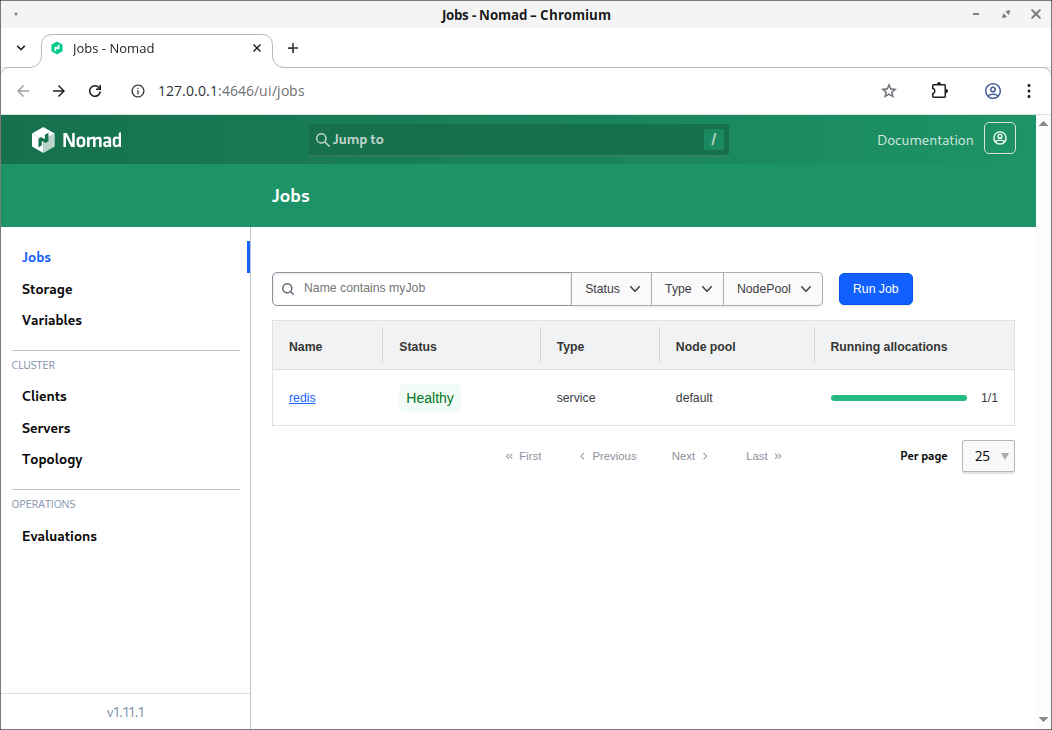
Task: Close the Jobs - Nomad tab
Action: click(x=257, y=48)
